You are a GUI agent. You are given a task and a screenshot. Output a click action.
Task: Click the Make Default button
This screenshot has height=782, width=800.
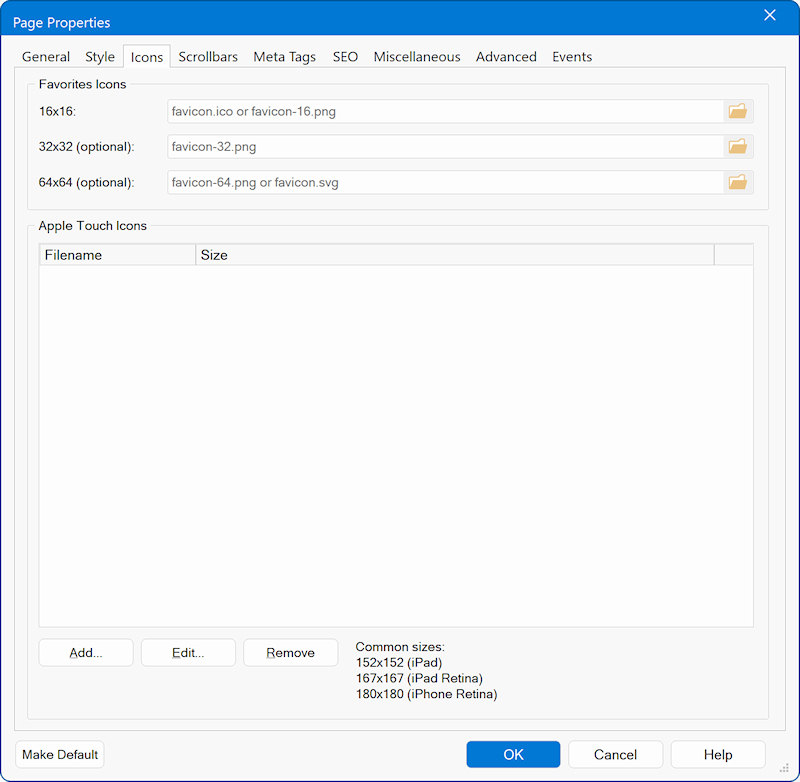tap(60, 754)
